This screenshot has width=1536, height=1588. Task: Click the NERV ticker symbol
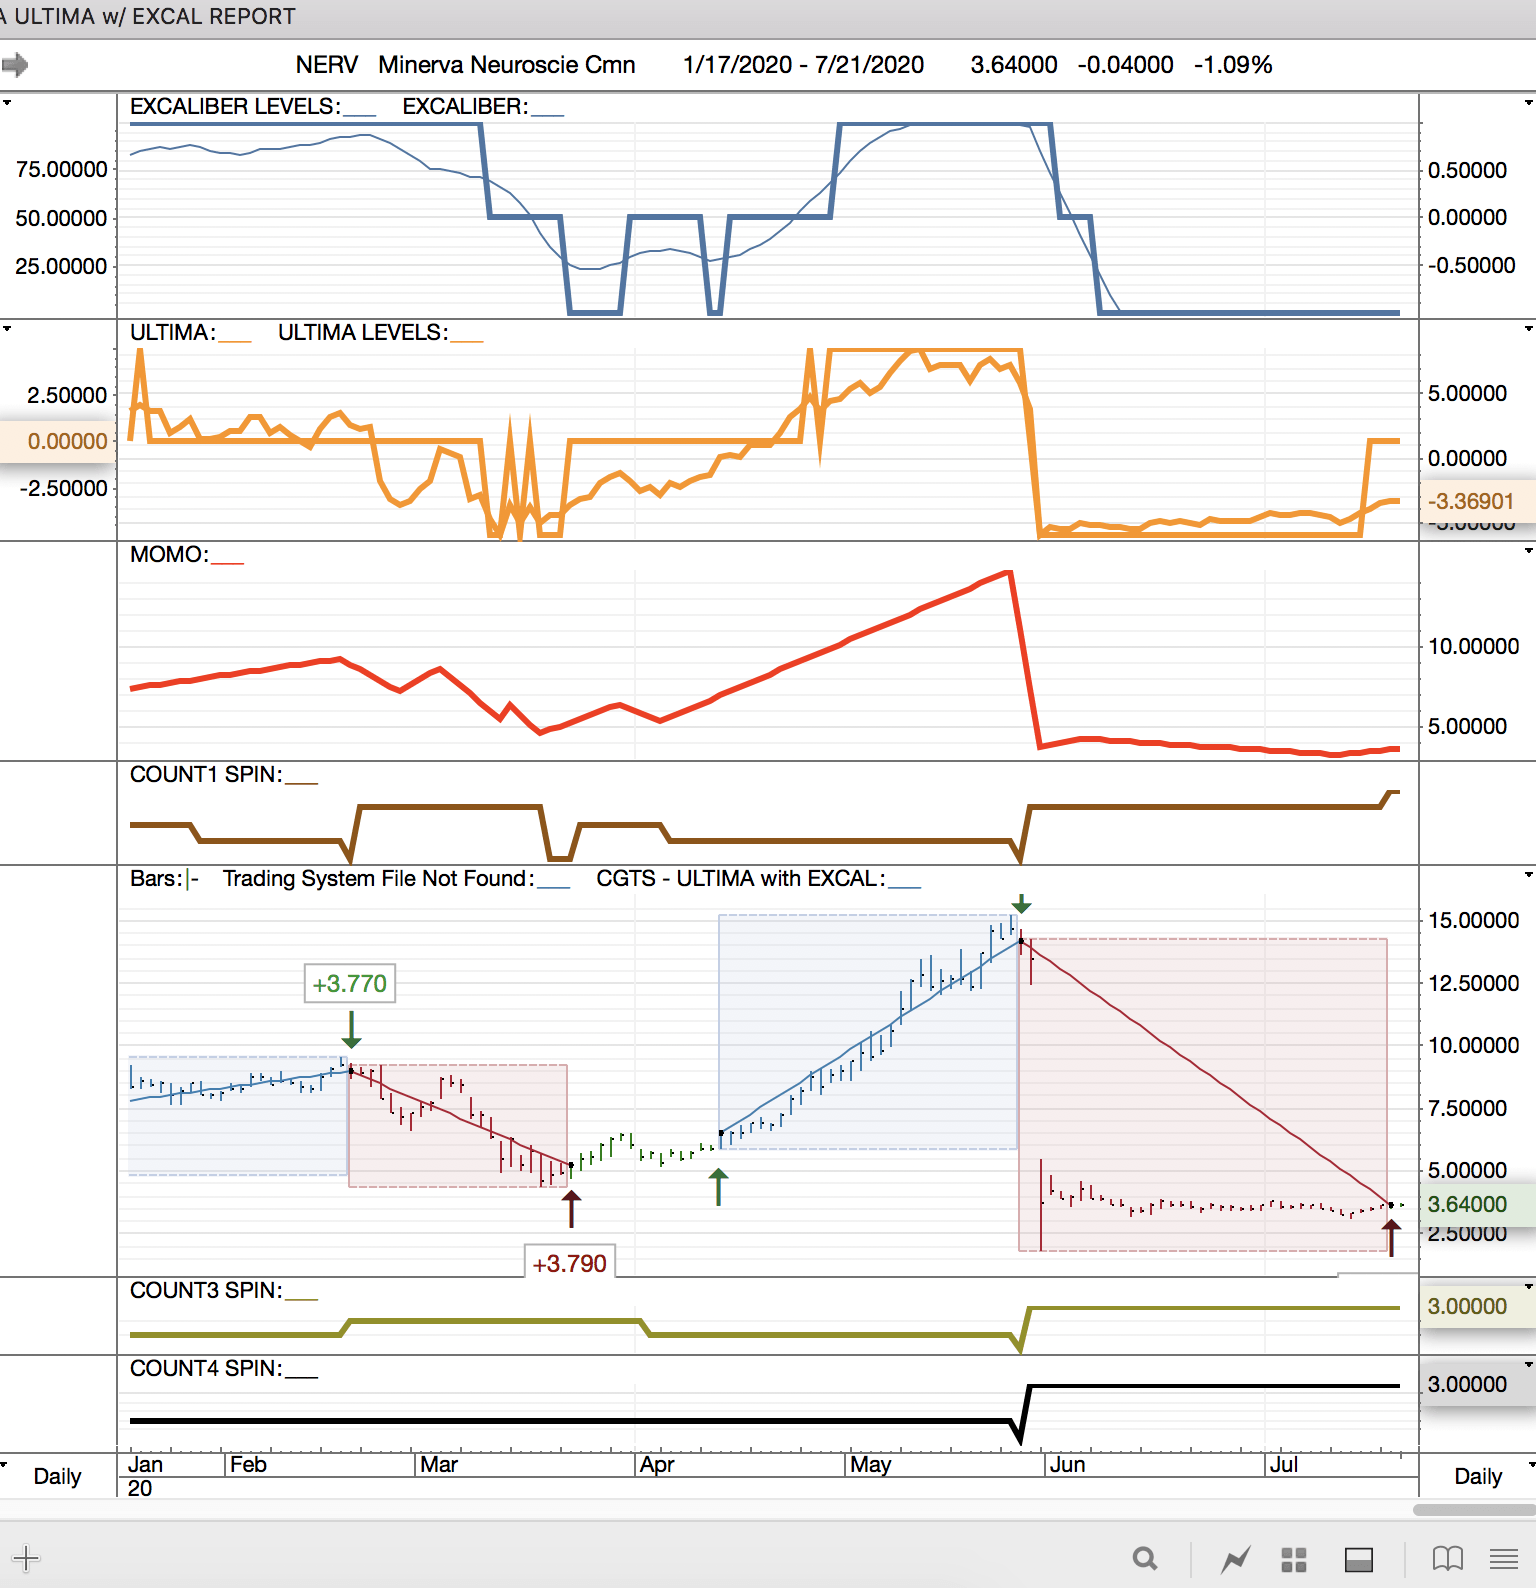click(326, 65)
